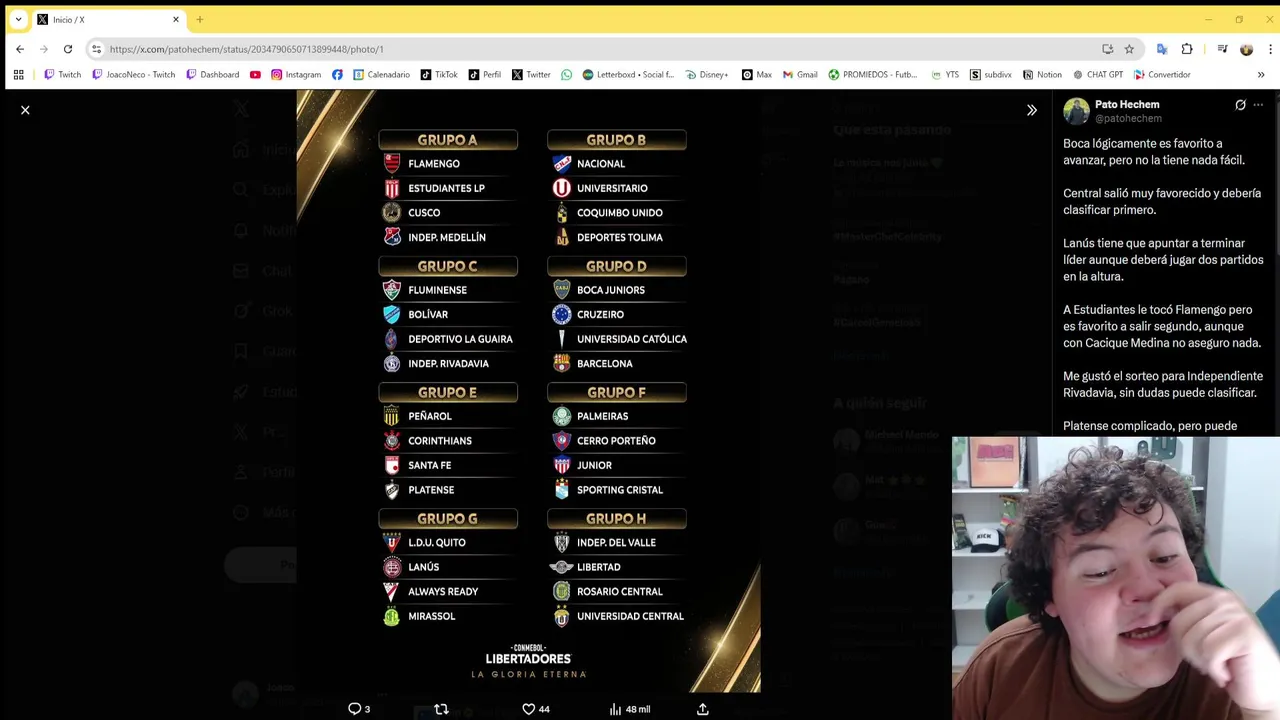Open Pato Hechem's profile avatar

click(x=1076, y=111)
